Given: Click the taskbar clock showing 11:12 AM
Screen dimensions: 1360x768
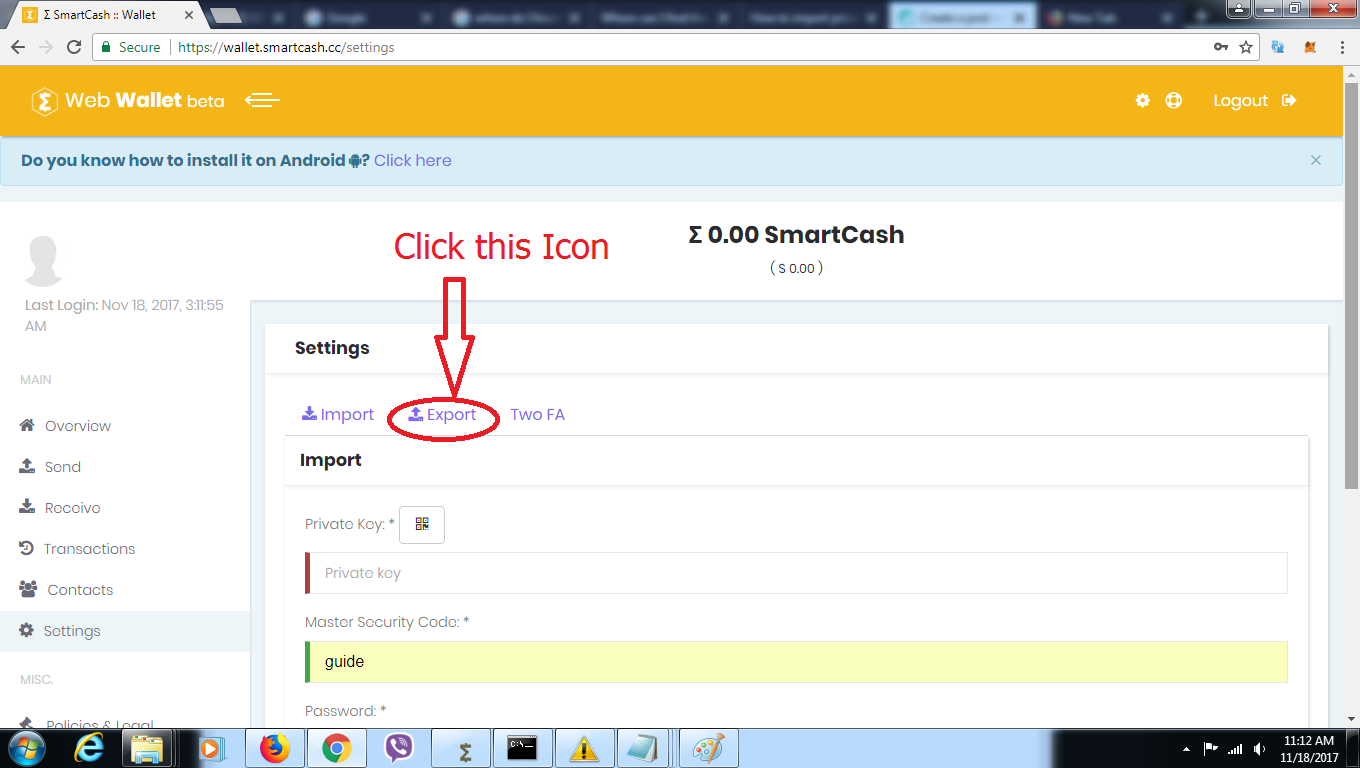Looking at the screenshot, I should (x=1309, y=749).
